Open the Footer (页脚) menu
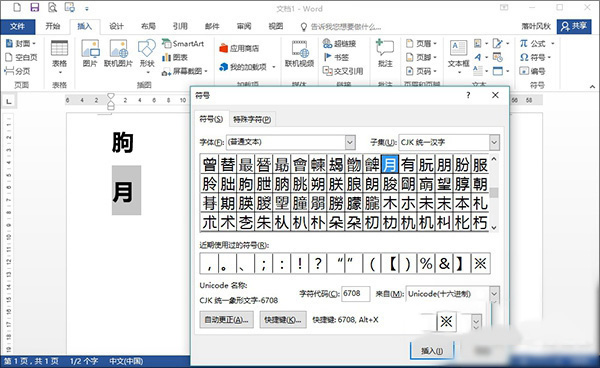The width and height of the screenshot is (600, 368). pyautogui.click(x=421, y=57)
